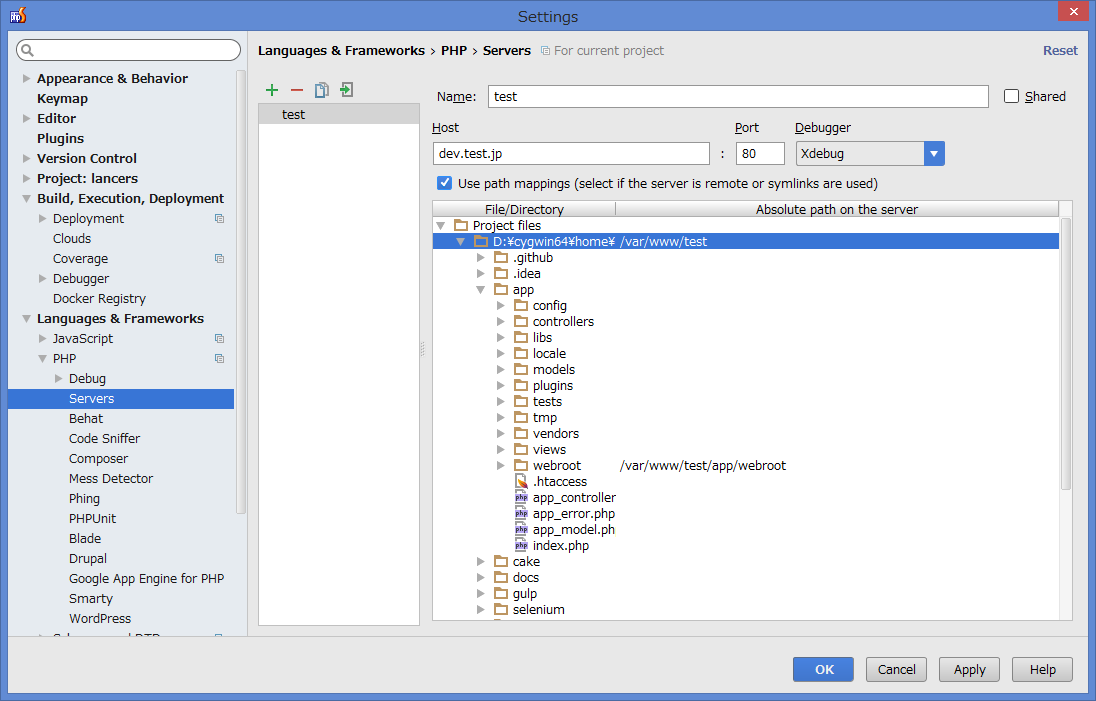Screen dimensions: 1096x701
Task: Click the Project files folder icon
Action: (461, 225)
